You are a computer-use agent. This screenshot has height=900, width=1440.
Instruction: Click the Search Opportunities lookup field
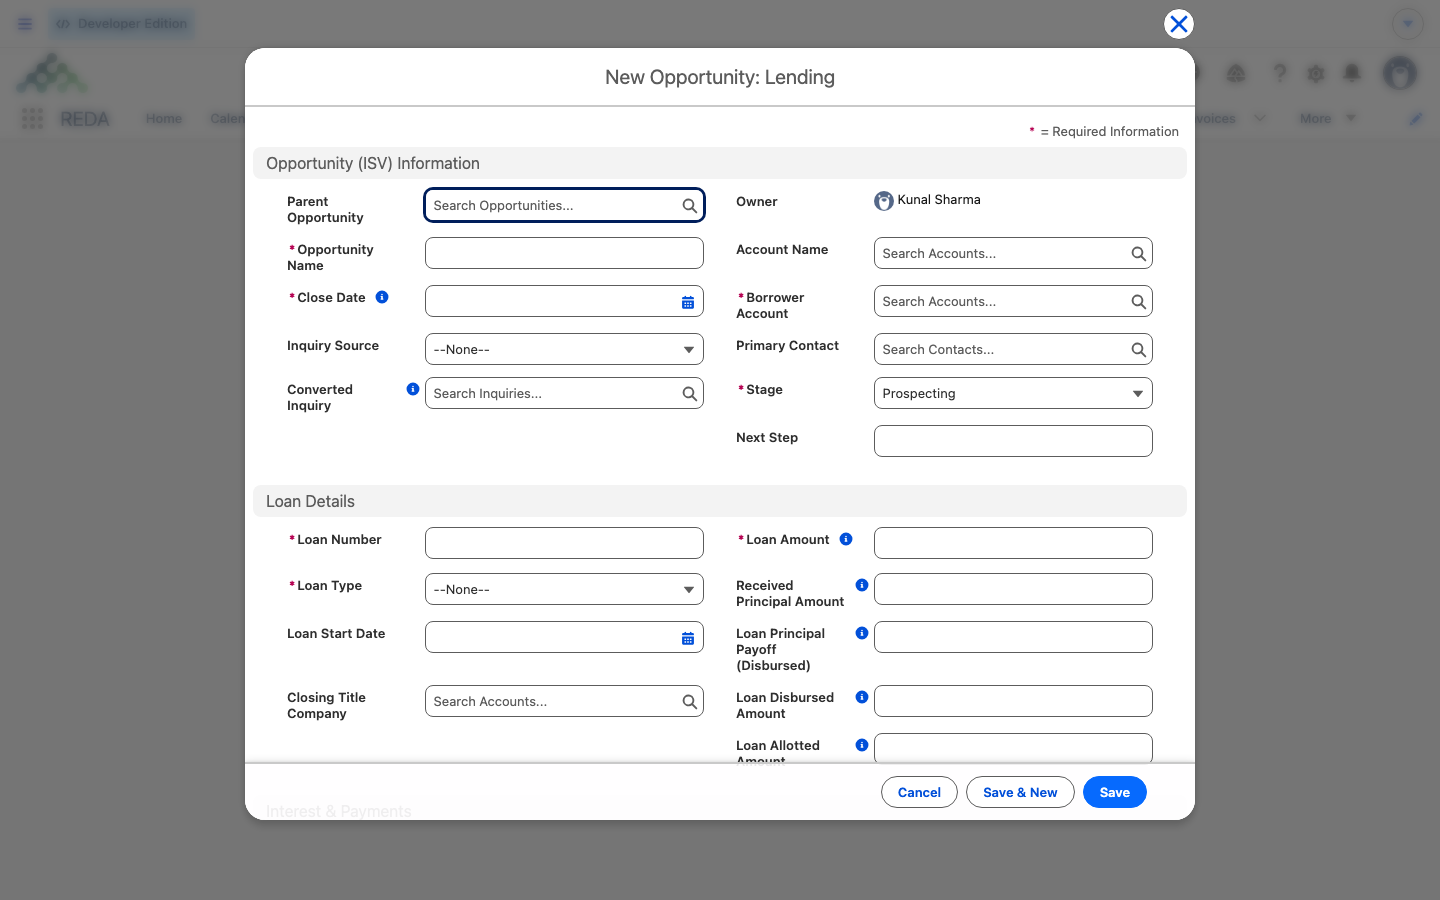(x=564, y=205)
